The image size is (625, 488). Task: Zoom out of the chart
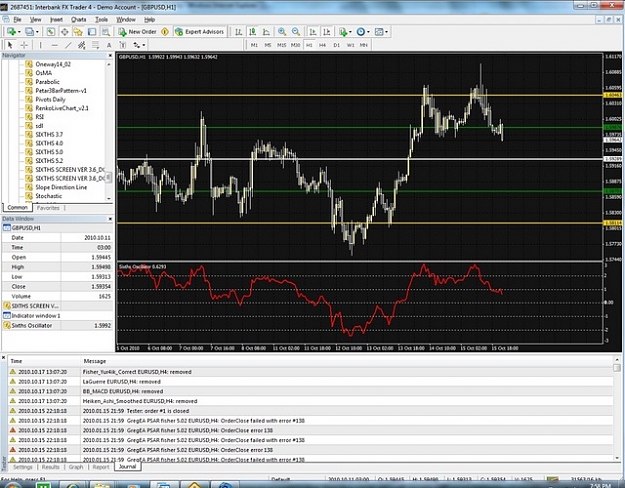(295, 32)
